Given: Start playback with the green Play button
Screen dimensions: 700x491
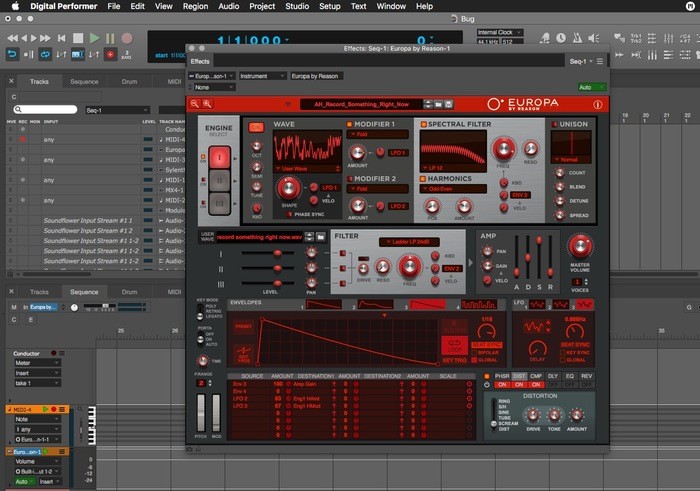Looking at the screenshot, I should pos(94,38).
